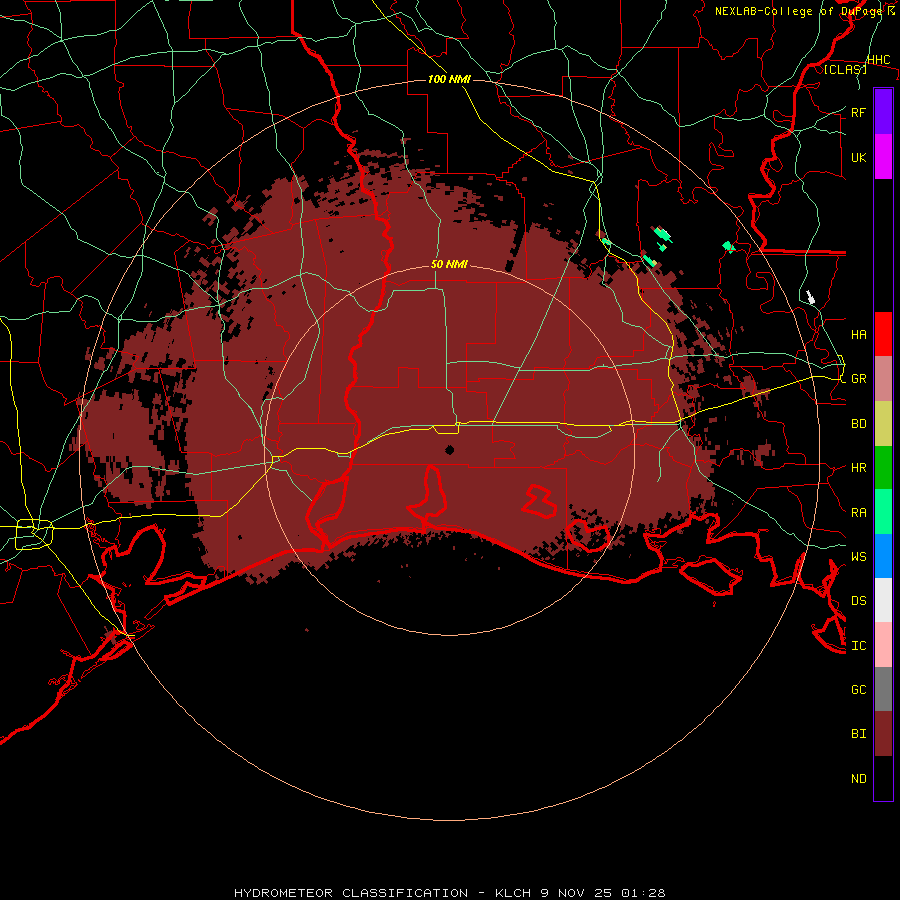Screen dimensions: 900x900
Task: Click the RA light green legend swatch
Action: (x=883, y=512)
